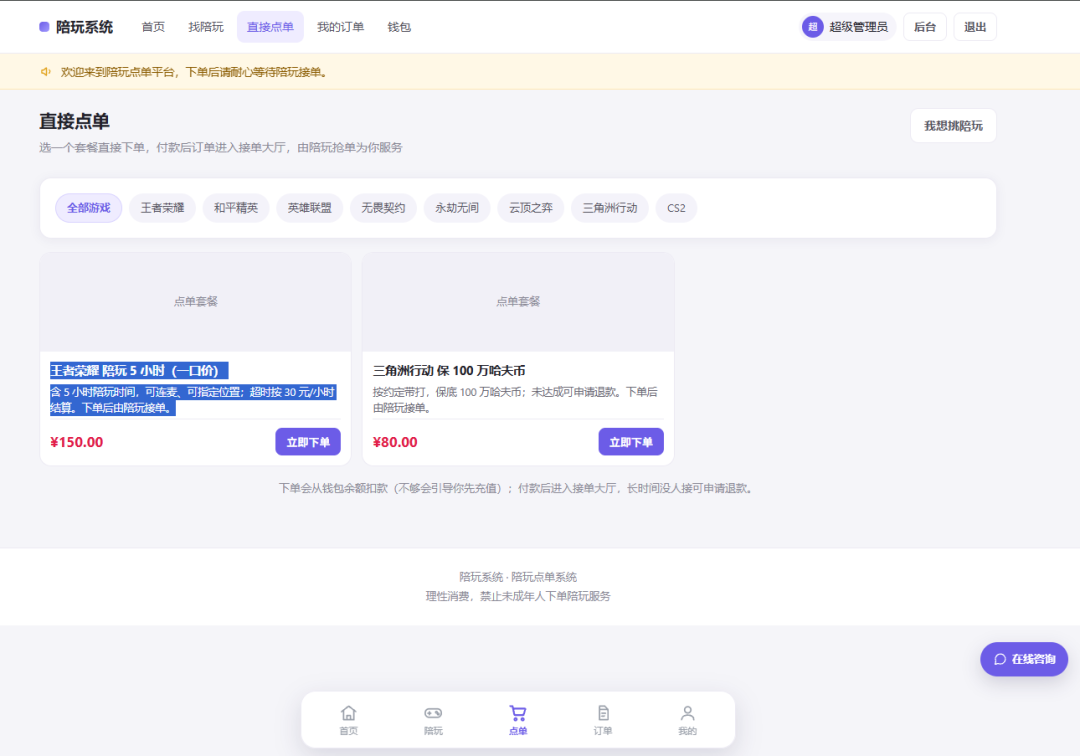Click the 陪玩系统 logo square icon
This screenshot has height=756, width=1080.
coord(44,27)
